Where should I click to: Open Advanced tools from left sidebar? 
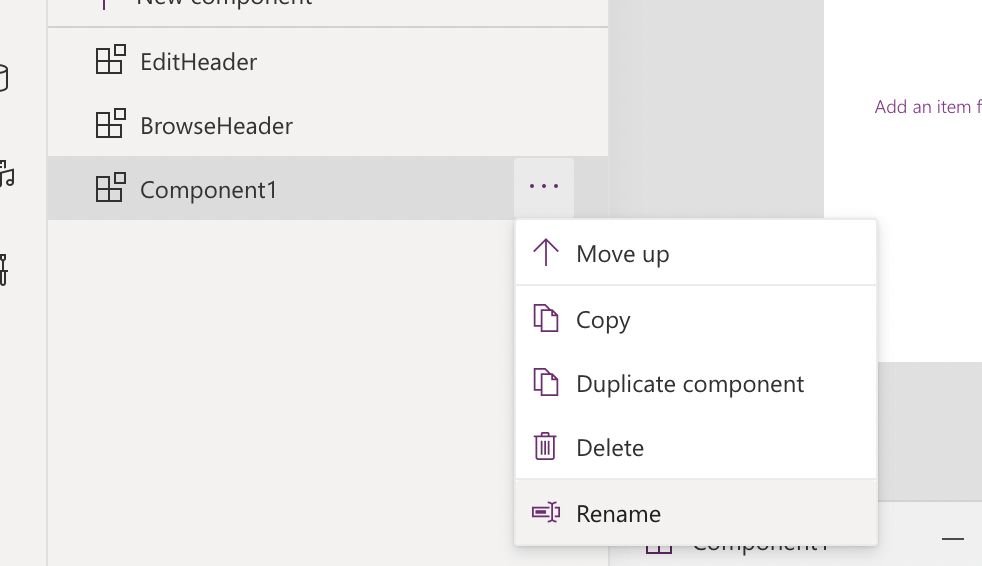(3, 269)
